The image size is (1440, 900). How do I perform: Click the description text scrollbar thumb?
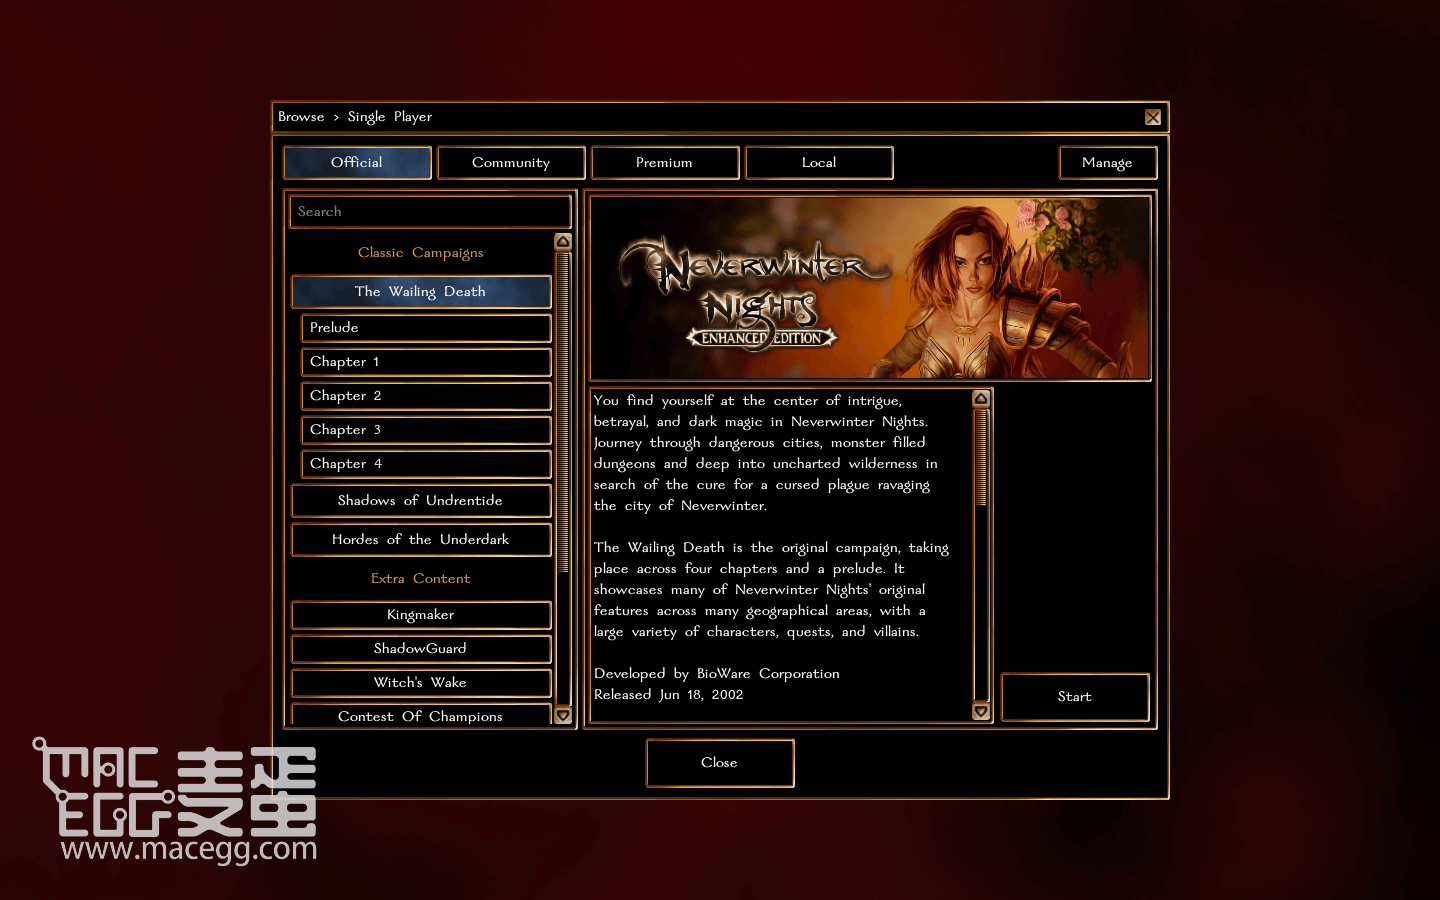coord(981,458)
